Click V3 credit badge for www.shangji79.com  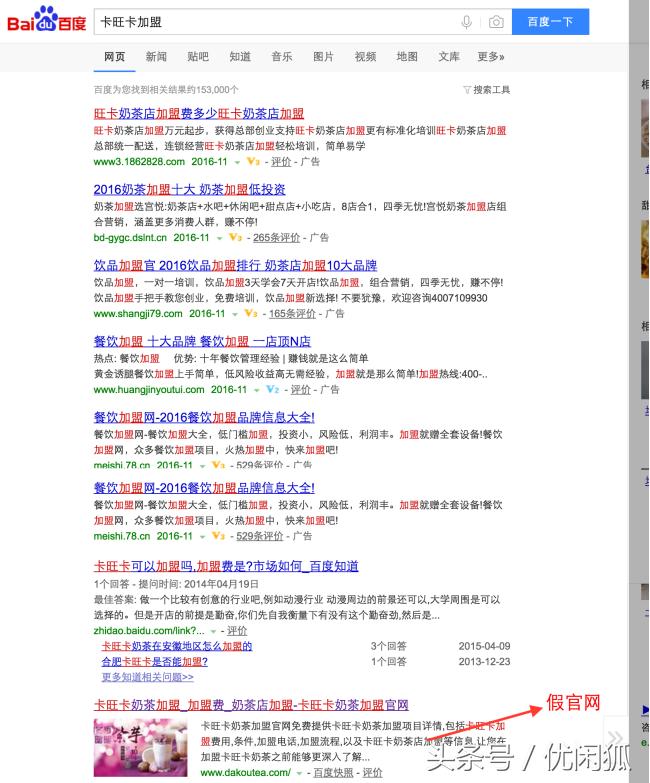tap(251, 313)
